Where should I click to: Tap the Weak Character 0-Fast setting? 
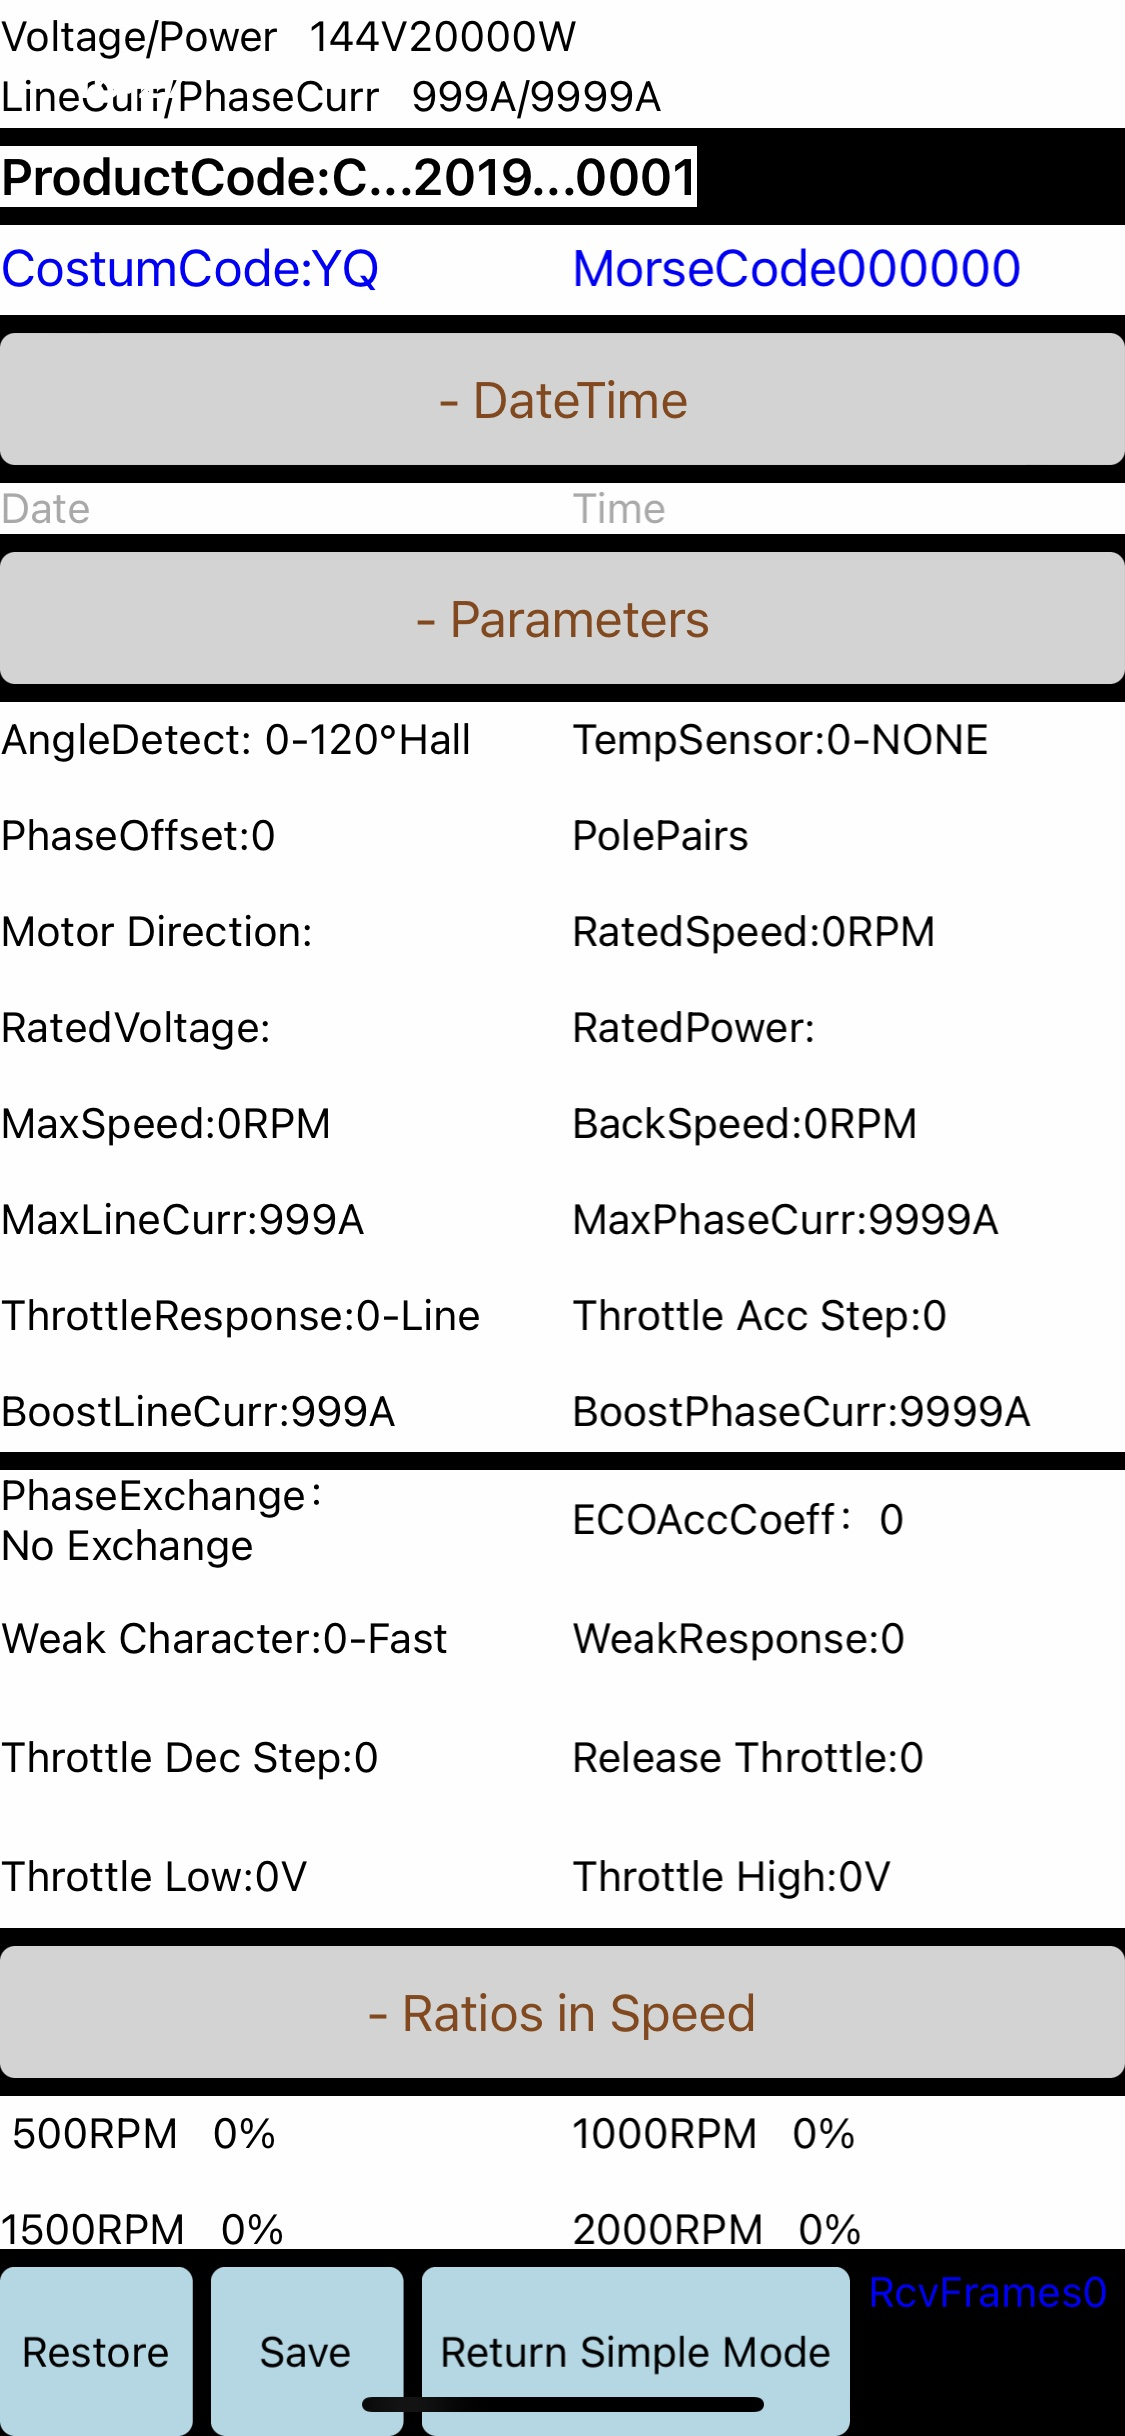pos(225,1639)
